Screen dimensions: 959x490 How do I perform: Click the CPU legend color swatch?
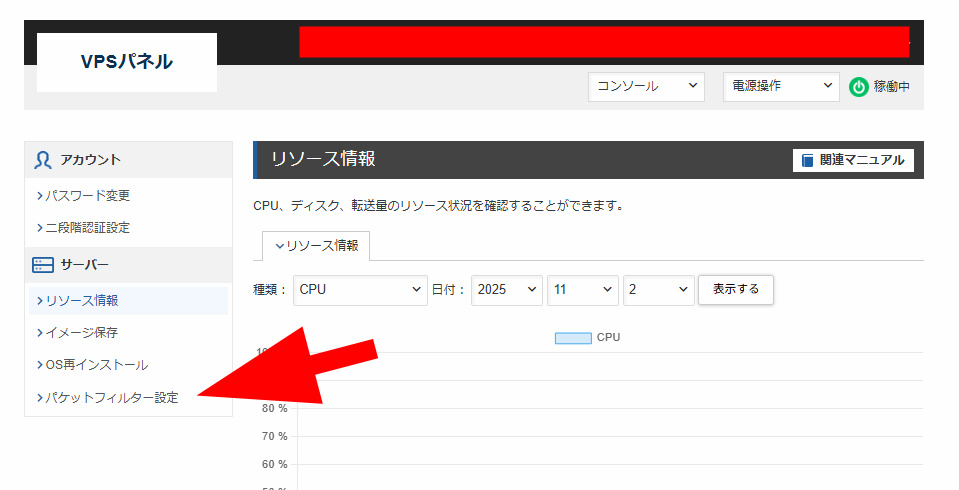point(573,338)
